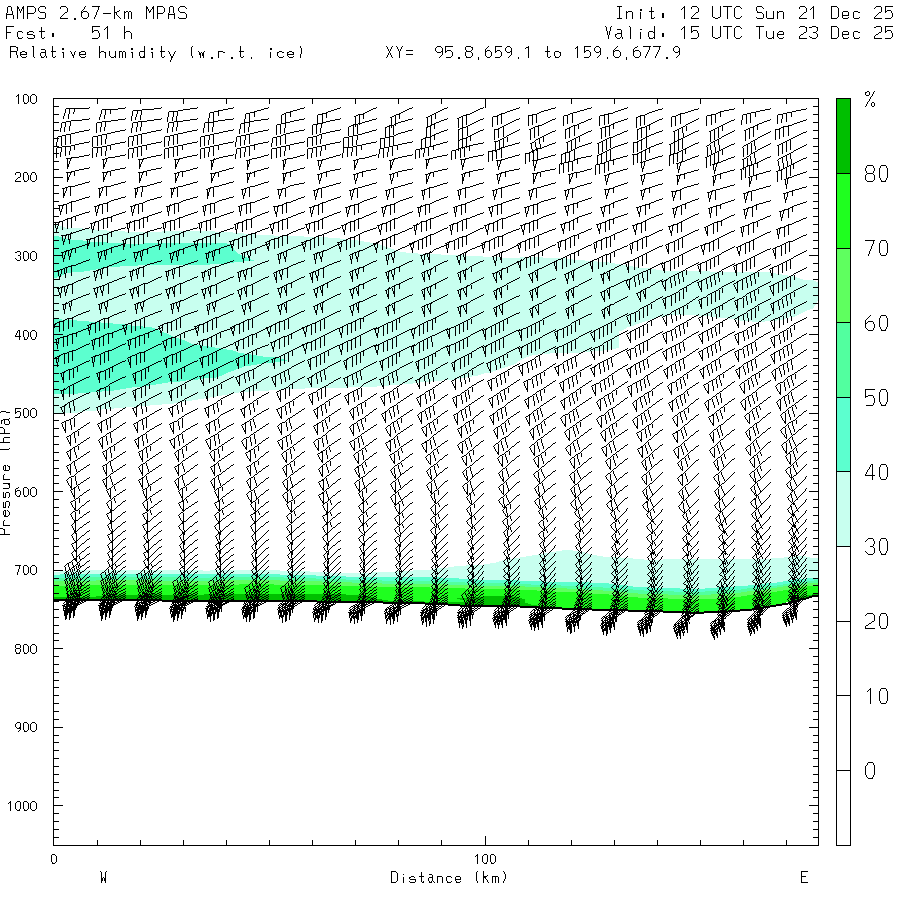Click the "%" unit label above the colorbar
Screen dimensions: 900x900
870,99
